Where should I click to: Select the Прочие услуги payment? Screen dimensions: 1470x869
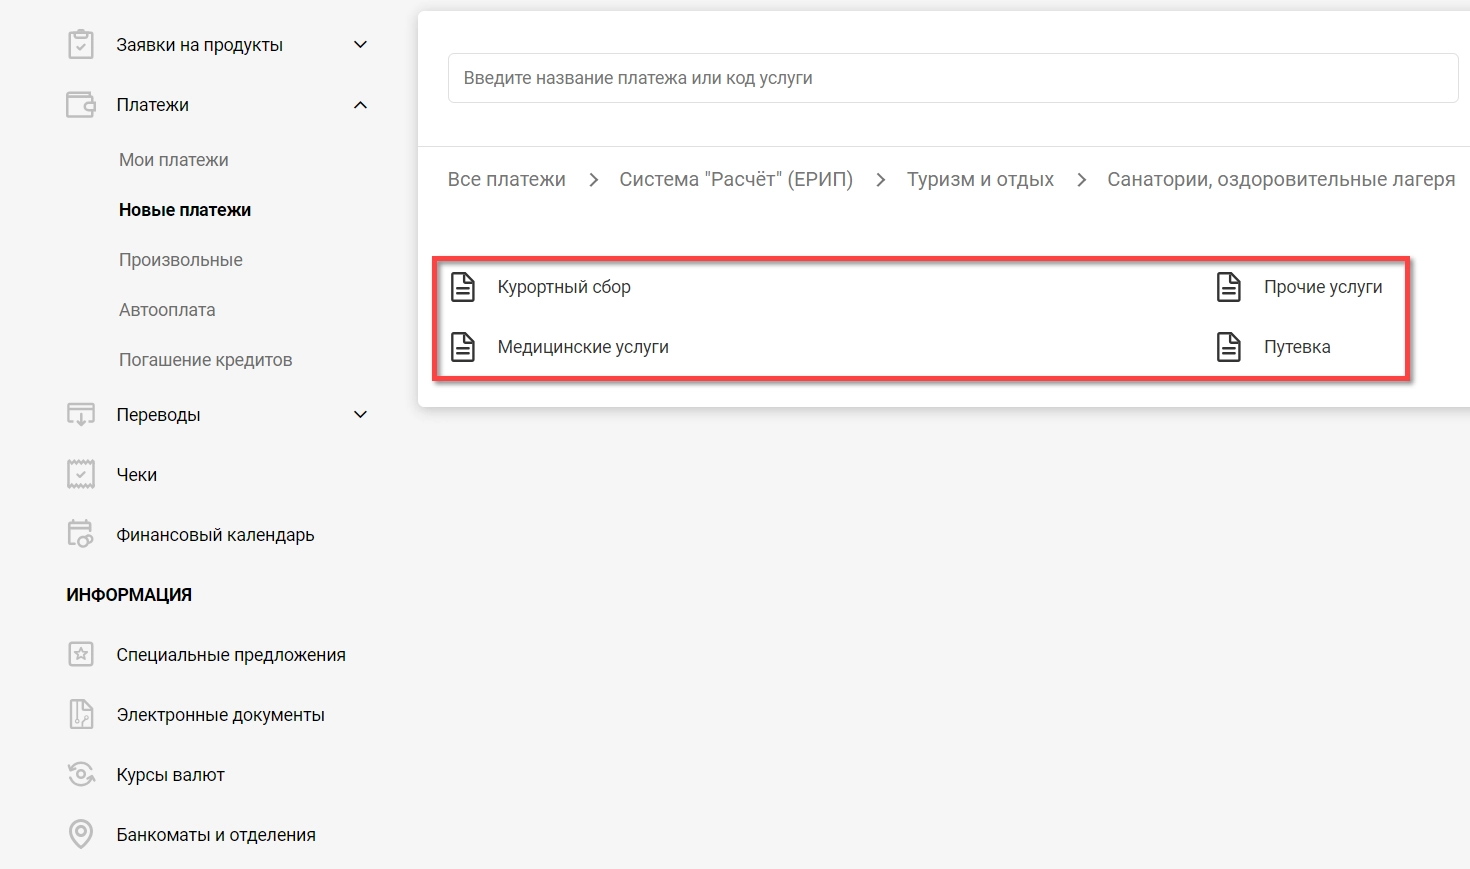coord(1323,287)
